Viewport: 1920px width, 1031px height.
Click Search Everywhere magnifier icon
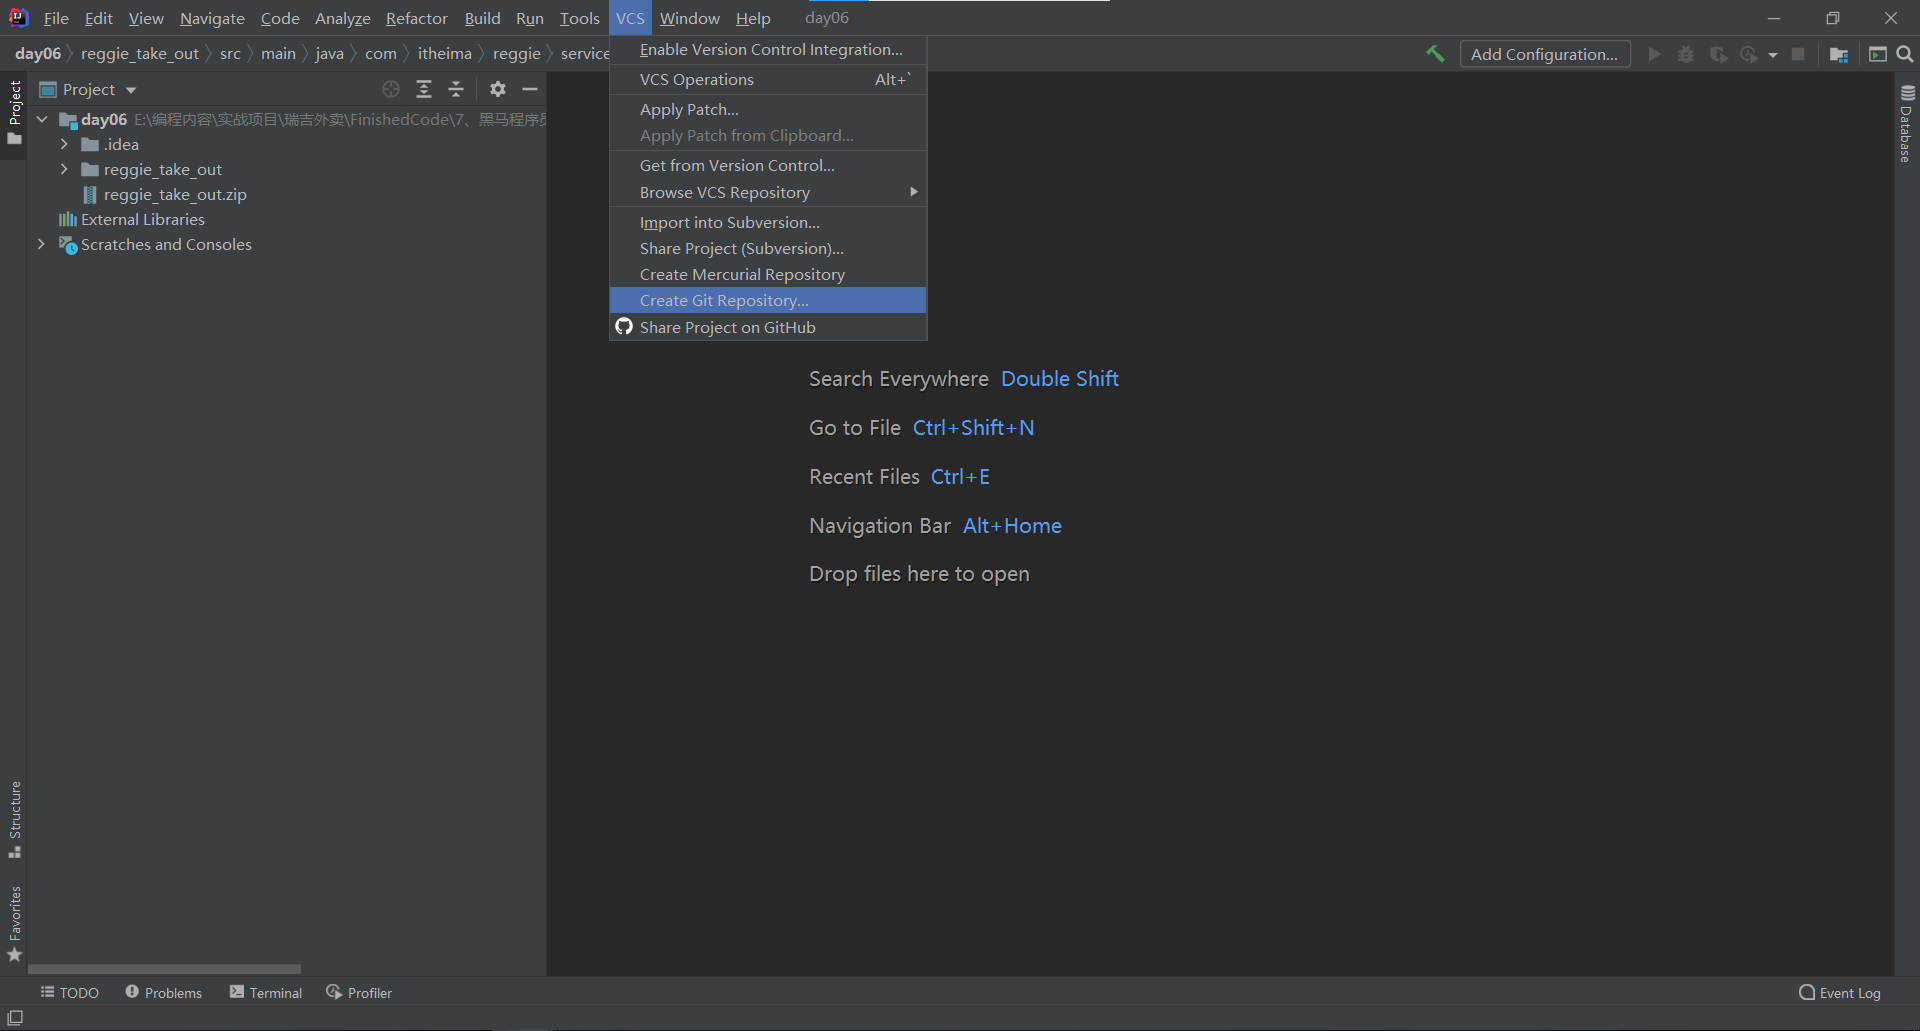pos(1905,54)
